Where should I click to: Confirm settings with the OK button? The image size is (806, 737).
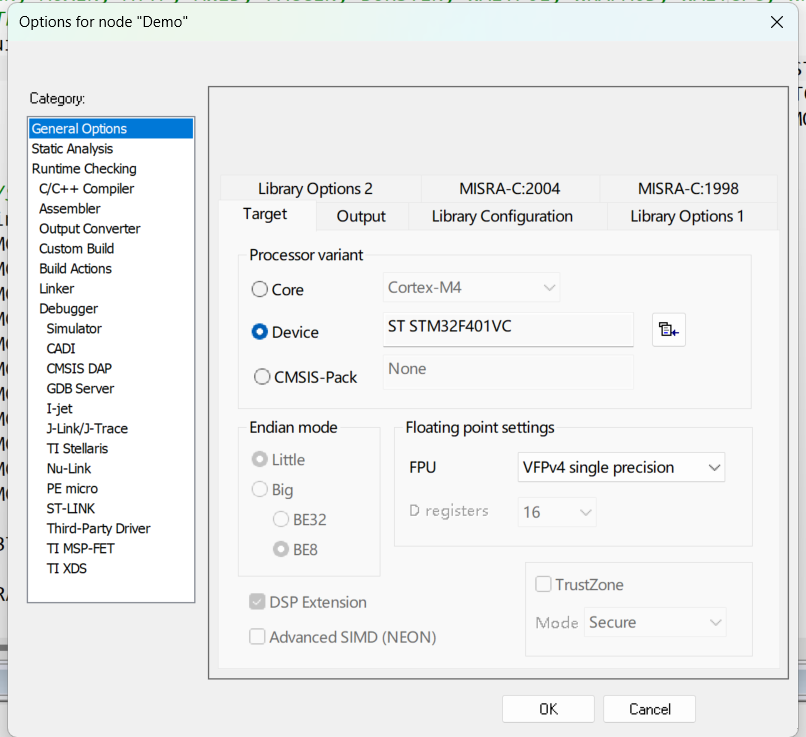point(548,709)
